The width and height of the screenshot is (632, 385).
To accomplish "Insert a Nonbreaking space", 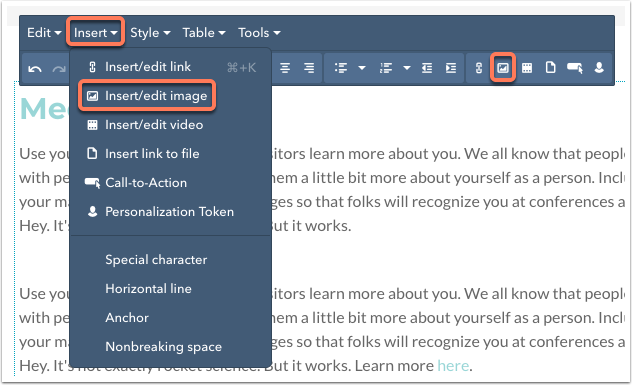I will click(x=170, y=347).
